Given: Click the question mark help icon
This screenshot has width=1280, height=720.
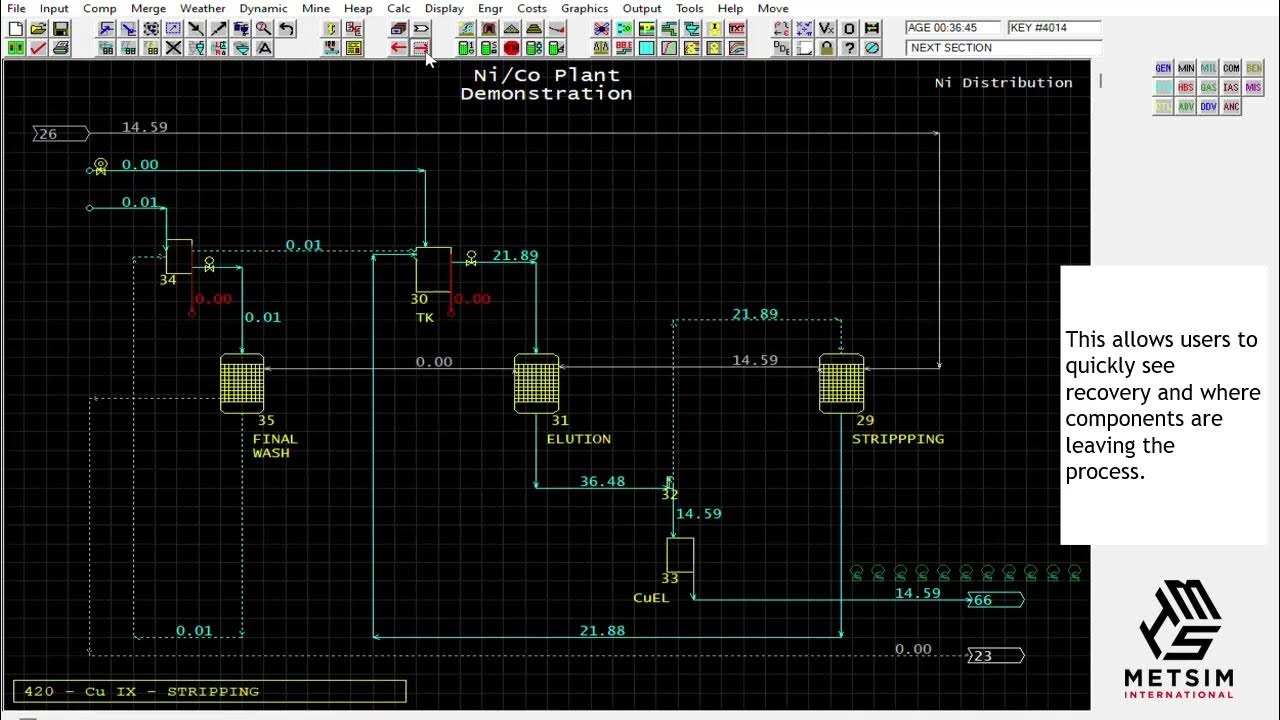Looking at the screenshot, I should click(x=849, y=48).
